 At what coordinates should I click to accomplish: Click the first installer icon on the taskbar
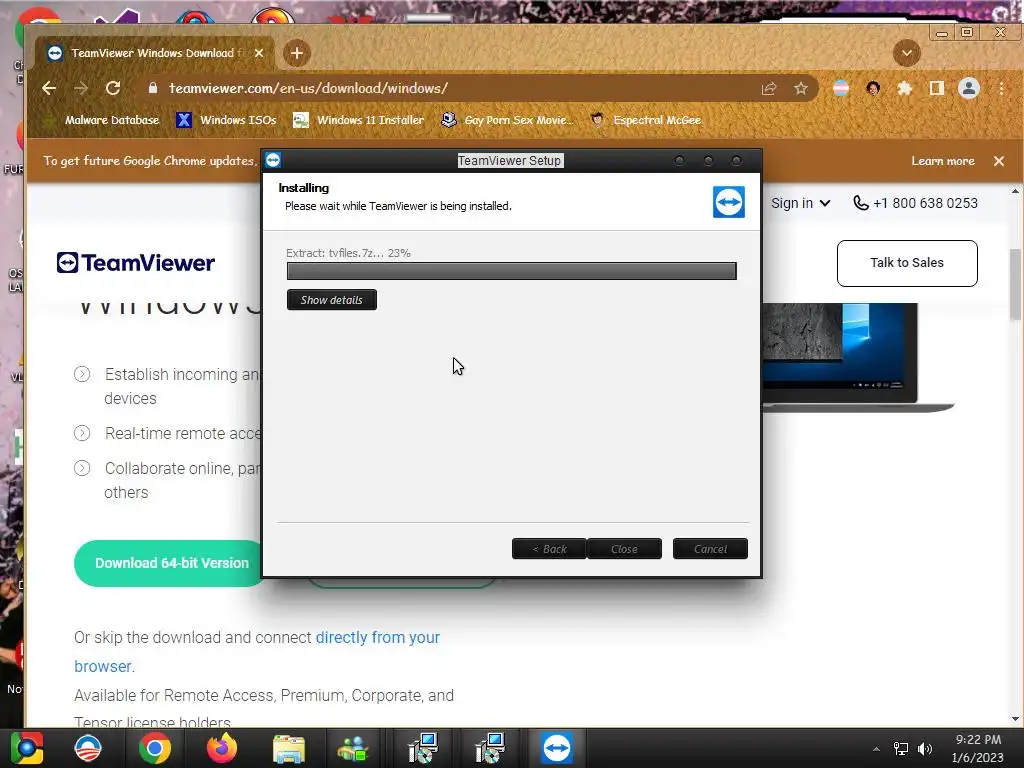pos(423,748)
